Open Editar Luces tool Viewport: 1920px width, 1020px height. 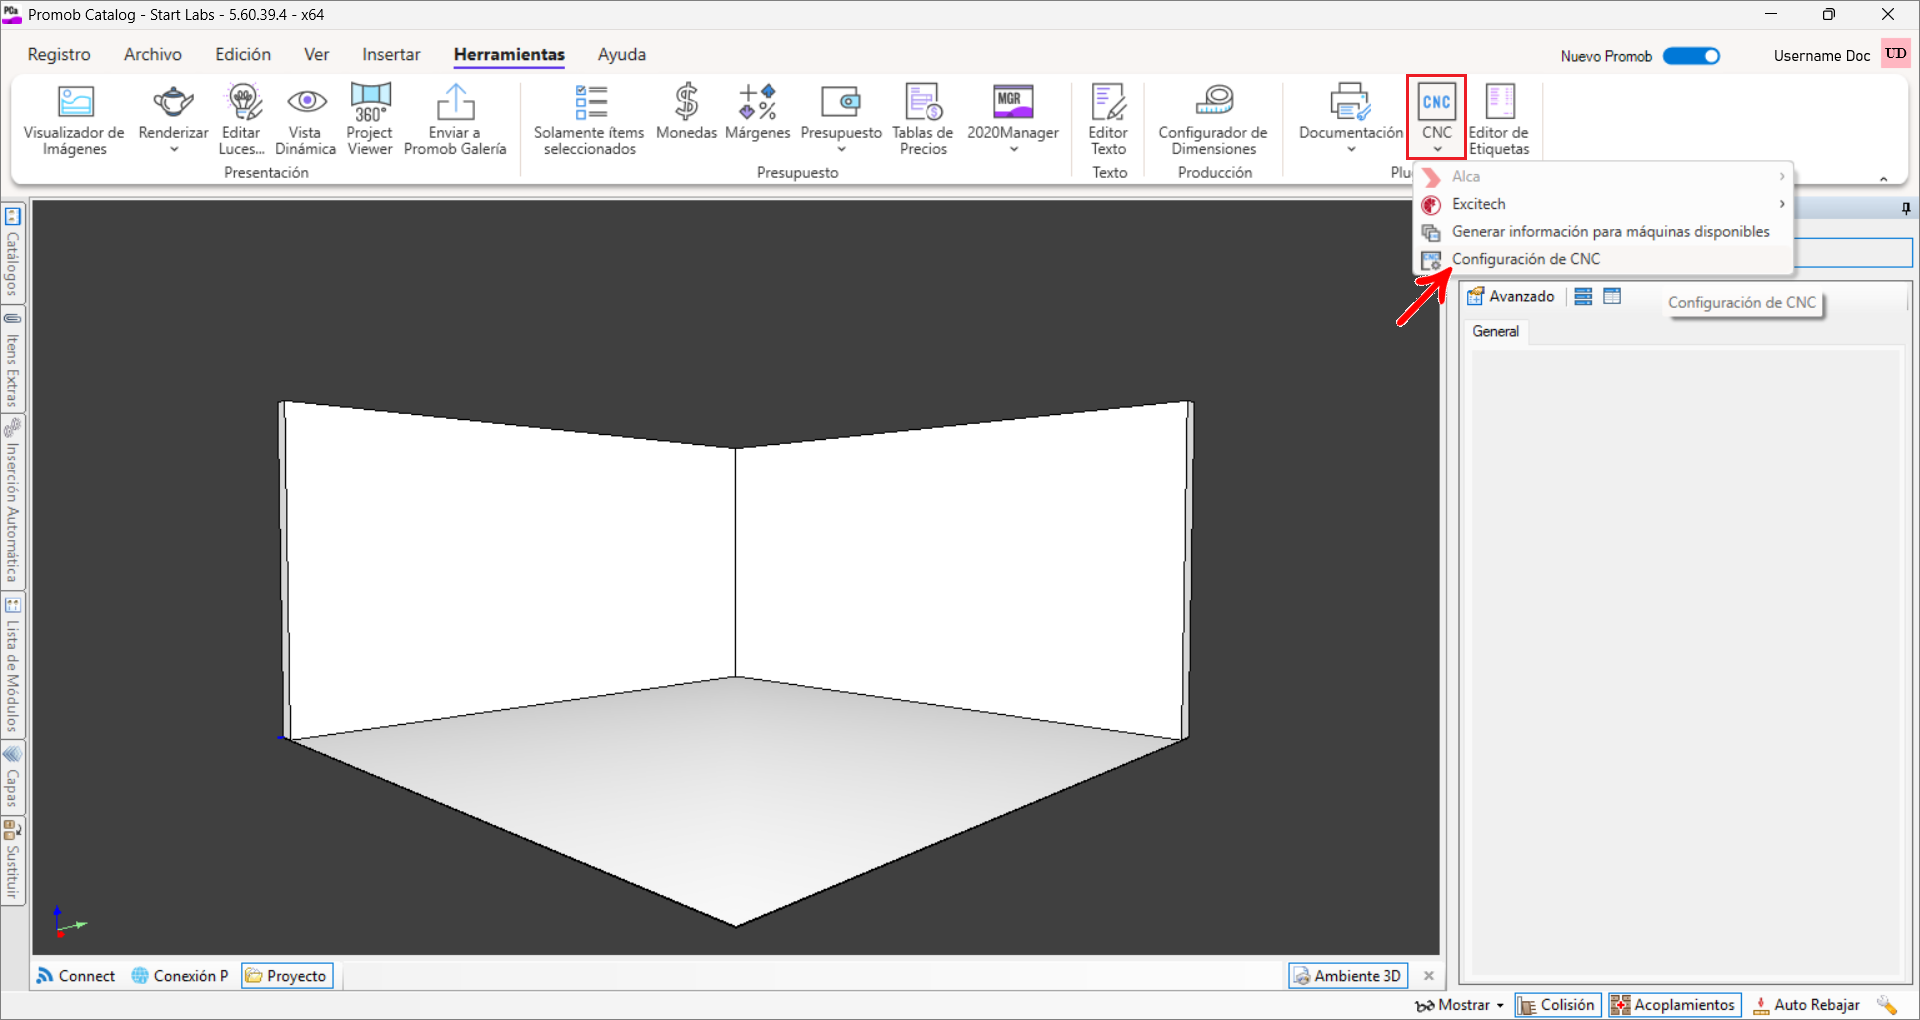coord(242,119)
